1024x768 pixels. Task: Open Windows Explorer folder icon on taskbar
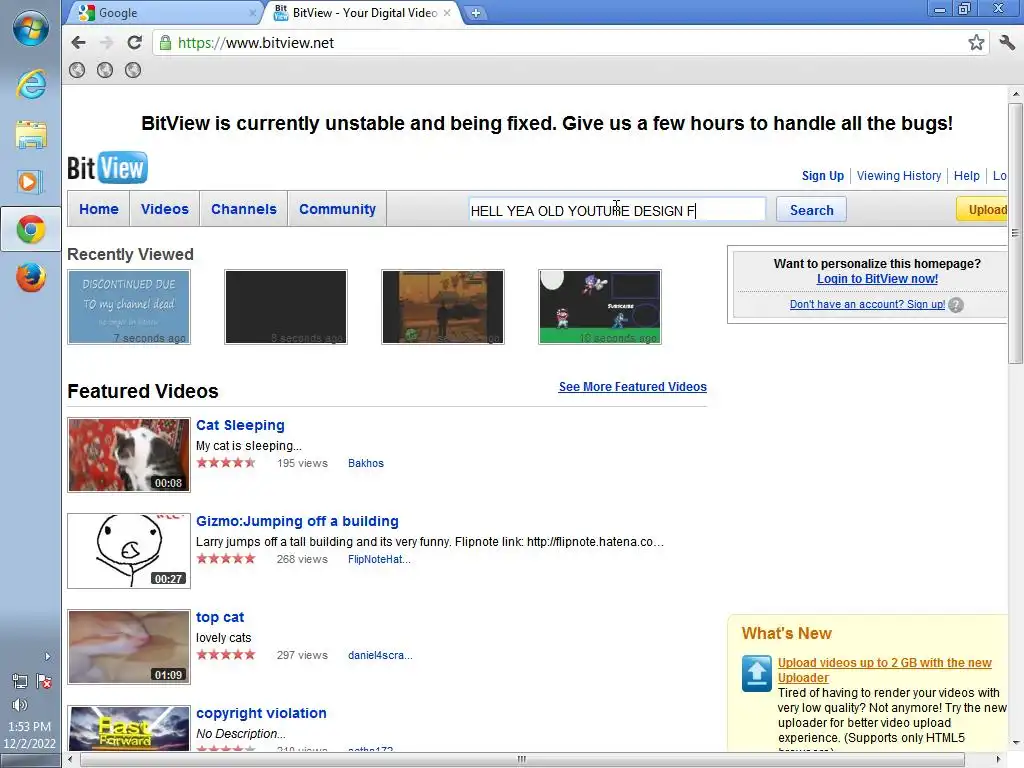31,134
